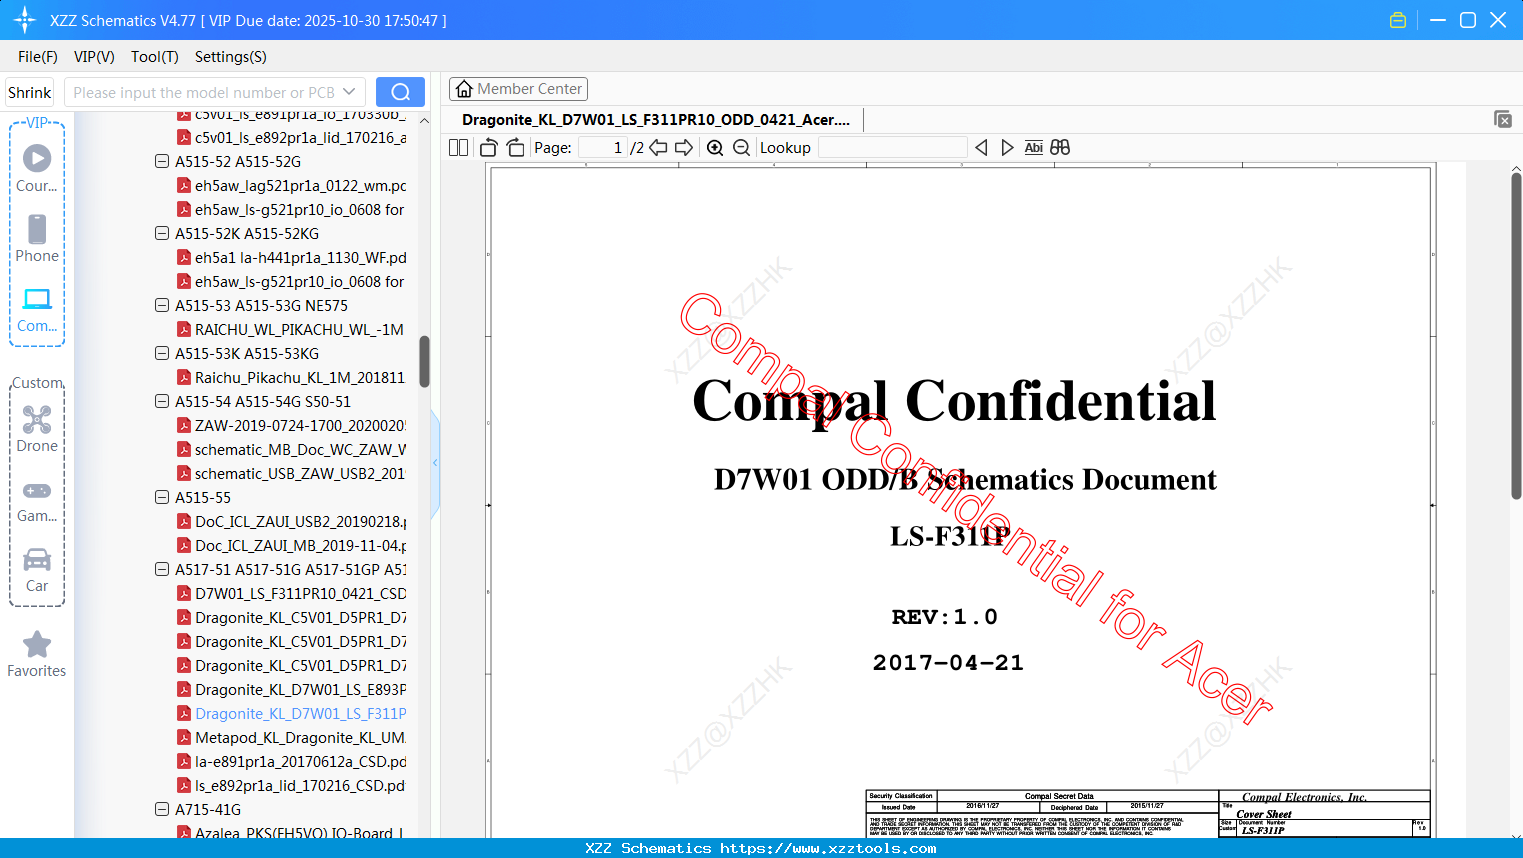Select the Computer category
This screenshot has height=858, width=1523.
[37, 310]
